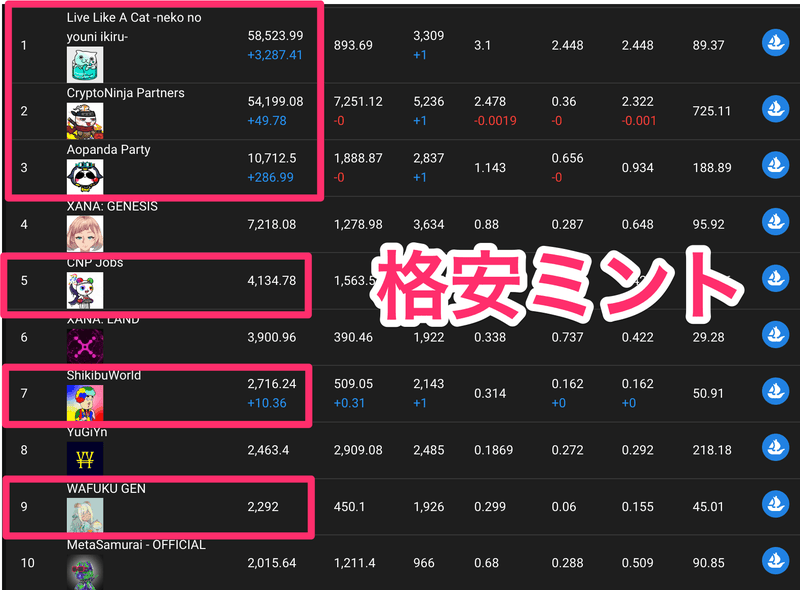800x590 pixels.
Task: Select the change value +286.99
Action: [270, 178]
